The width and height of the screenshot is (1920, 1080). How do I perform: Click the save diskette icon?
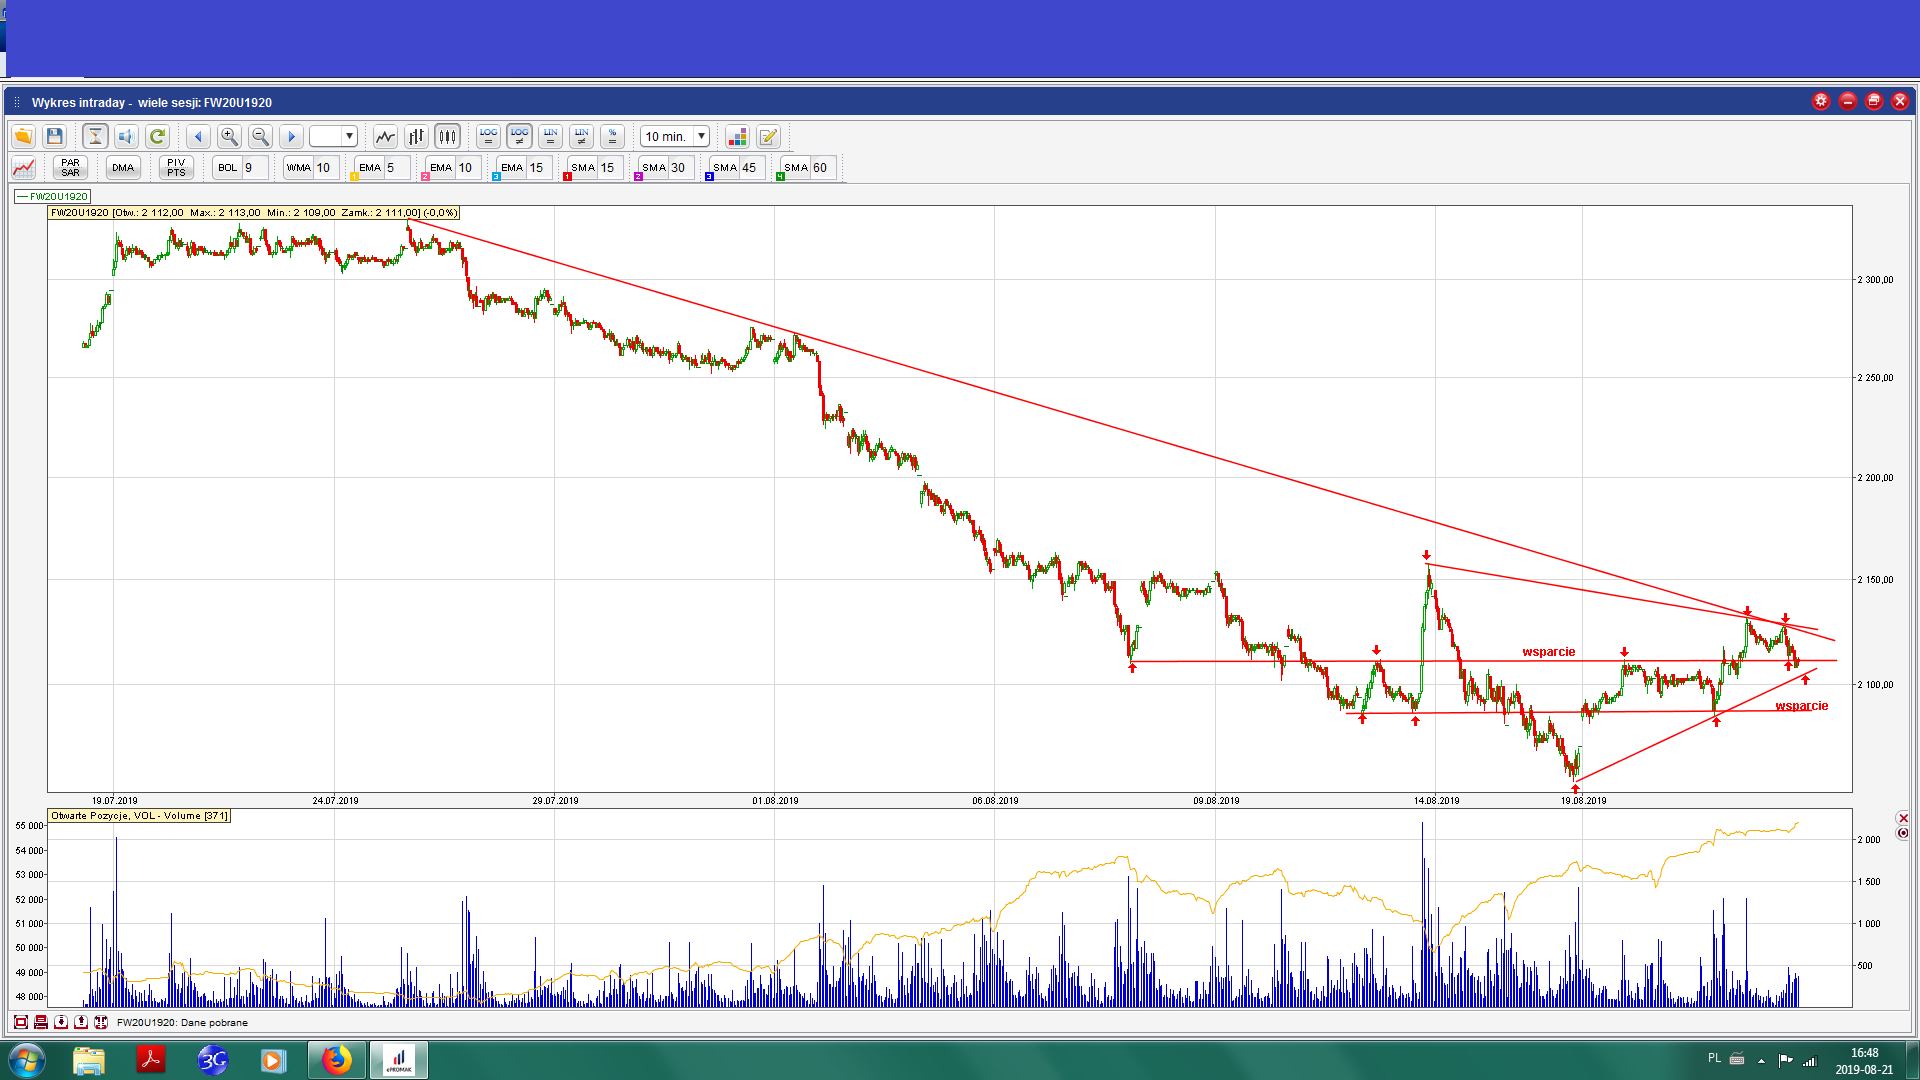pyautogui.click(x=55, y=137)
